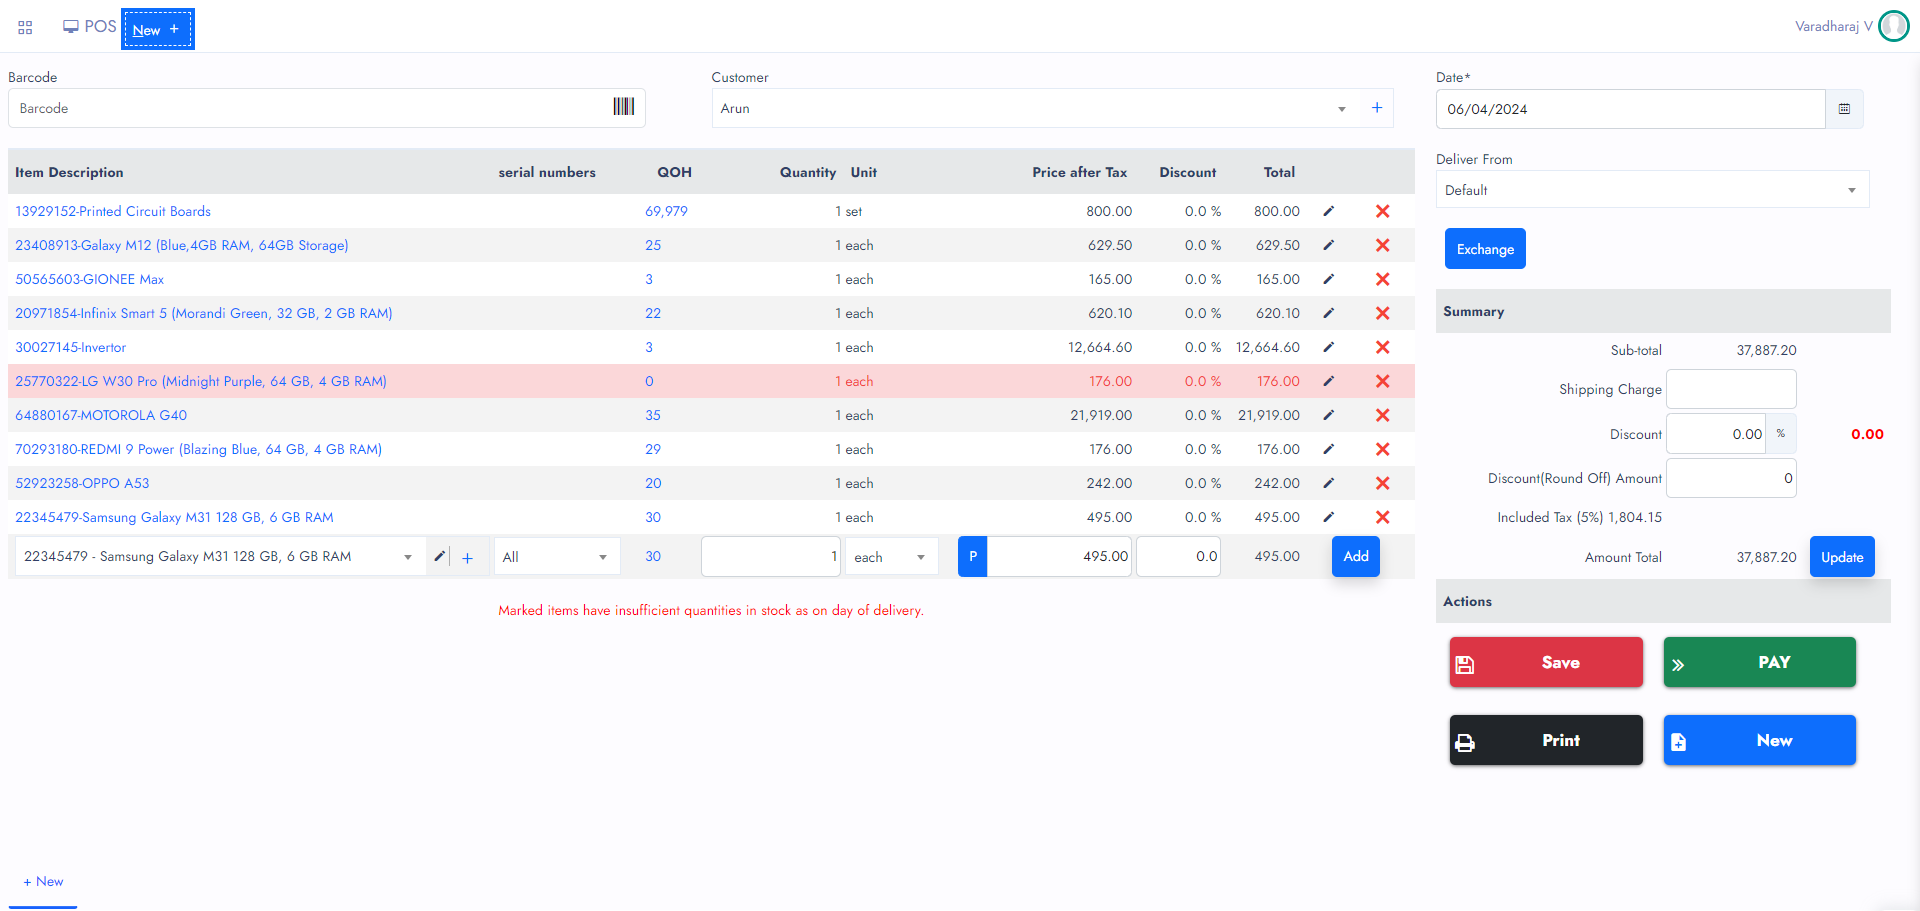Edit the Infinix Smart 5 row

[x=1329, y=313]
